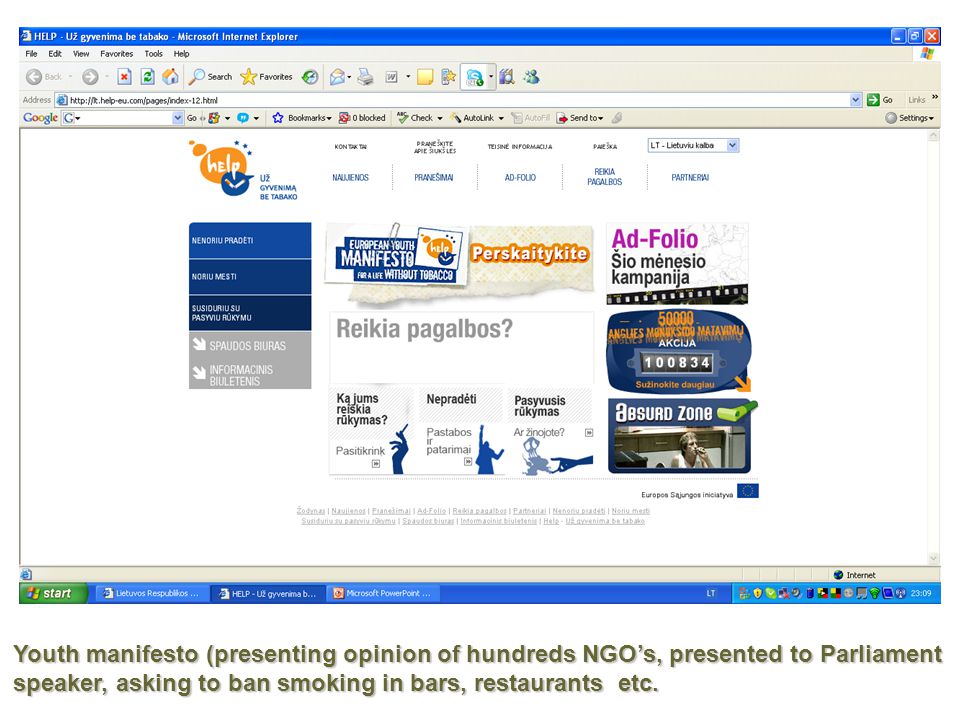Open the Žodynas footer link
The image size is (960, 720).
click(x=311, y=511)
